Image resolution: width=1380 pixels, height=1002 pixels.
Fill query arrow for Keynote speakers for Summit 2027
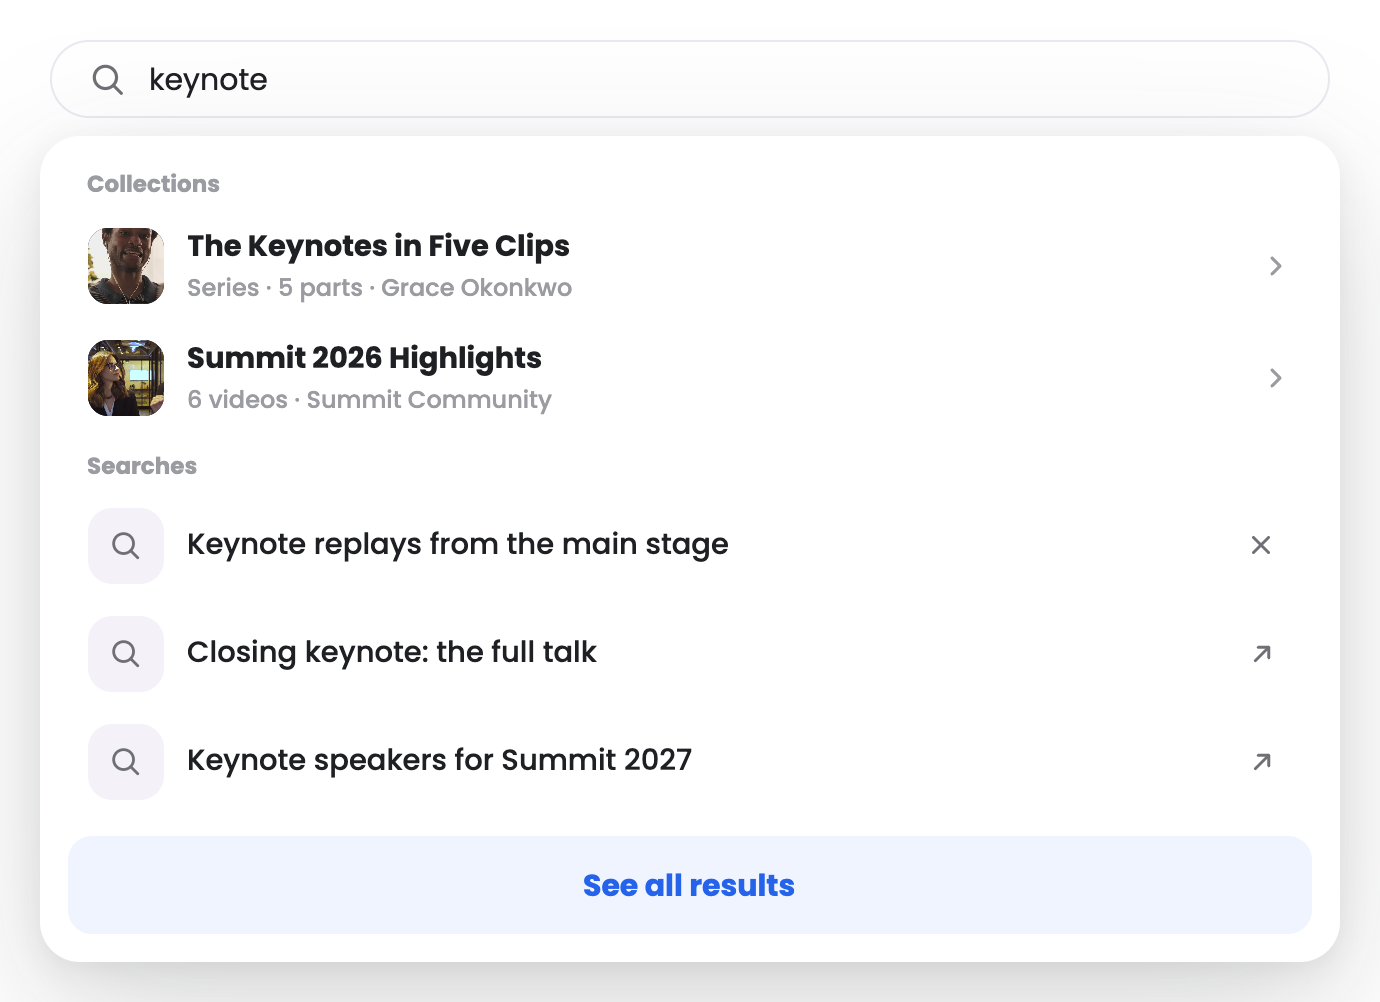(1262, 761)
